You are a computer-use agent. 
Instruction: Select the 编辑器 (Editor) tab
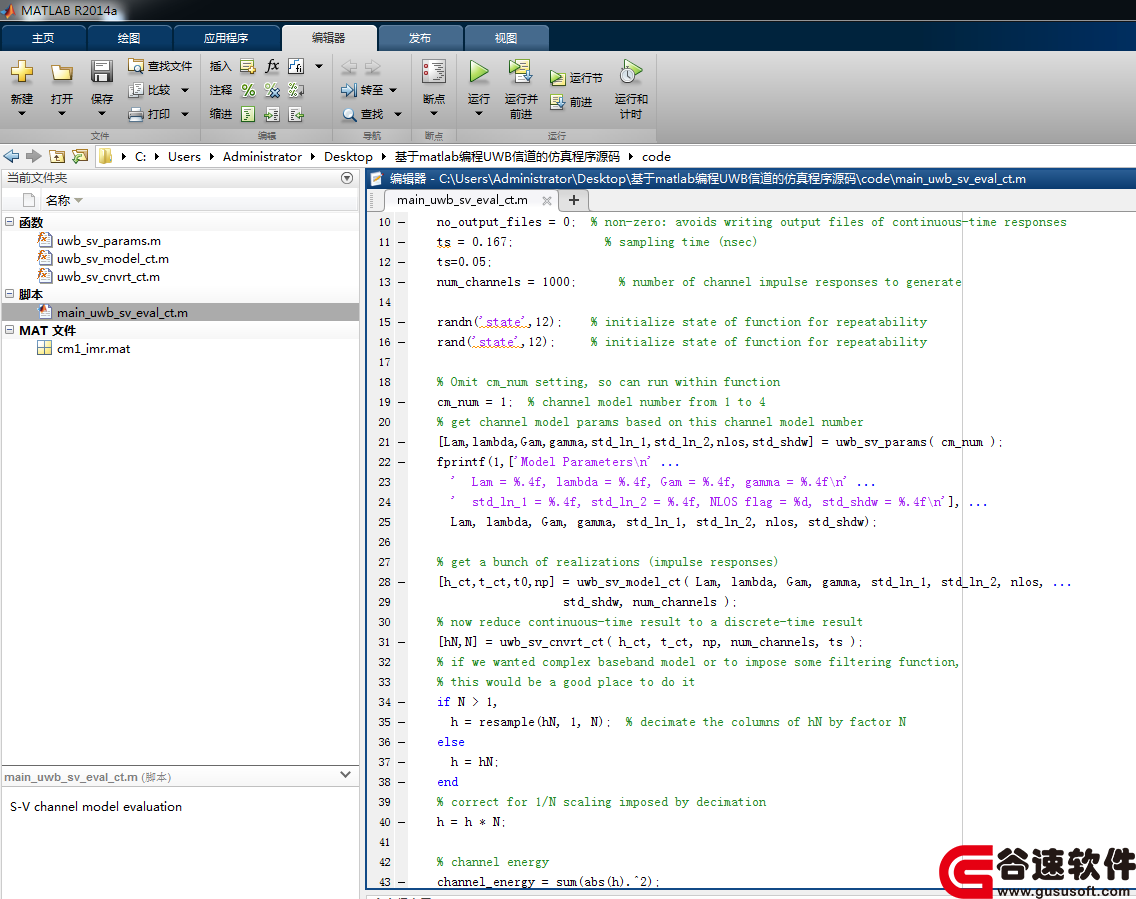[x=329, y=38]
